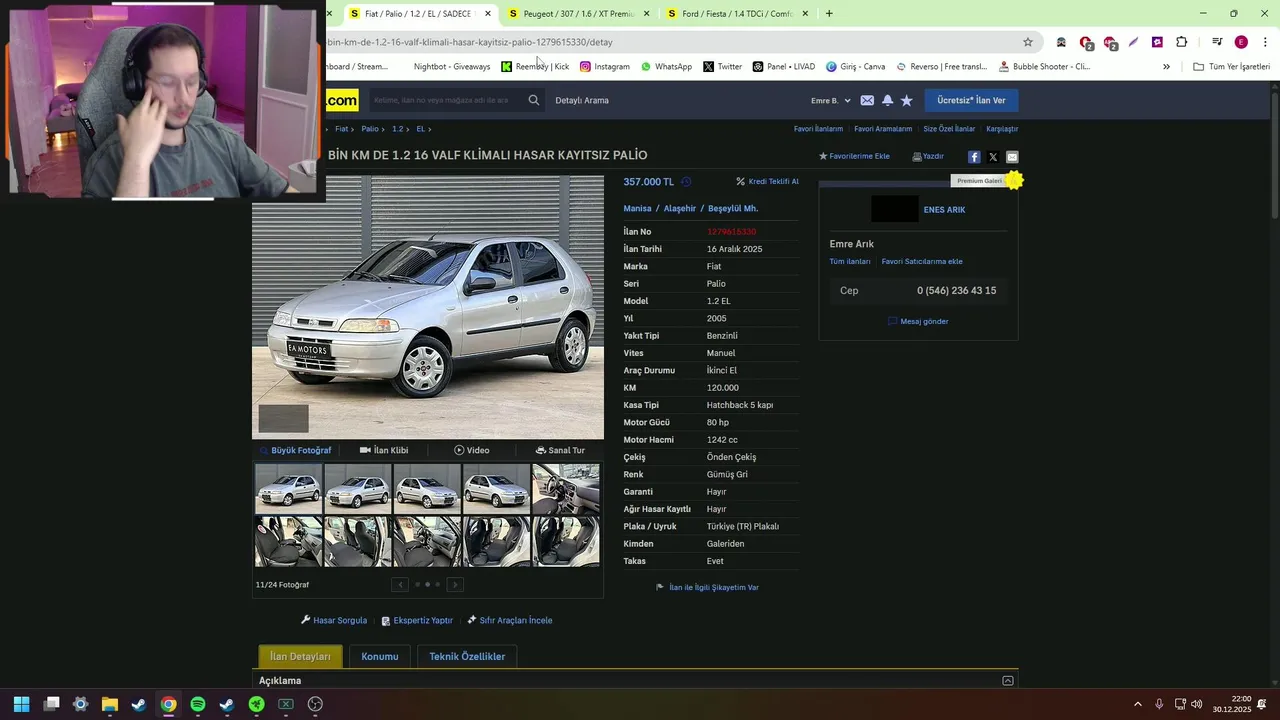Screen dimensions: 1280x720
Task: Show previous photo thumbnails page
Action: (400, 585)
